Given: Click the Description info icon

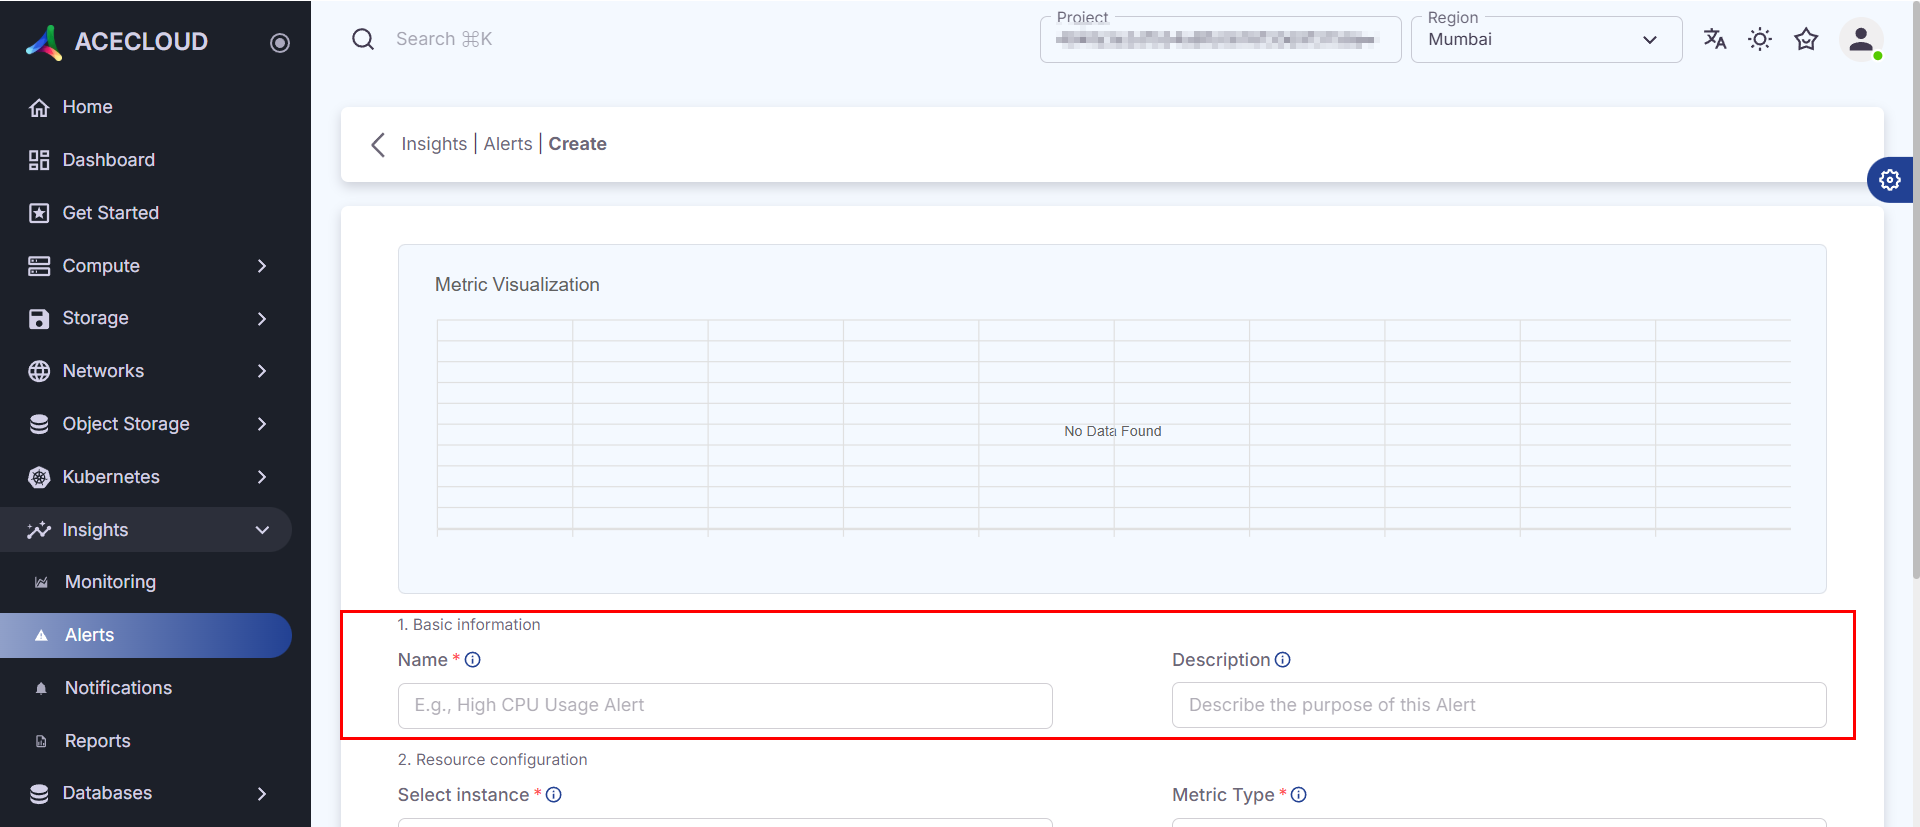Looking at the screenshot, I should tap(1283, 660).
